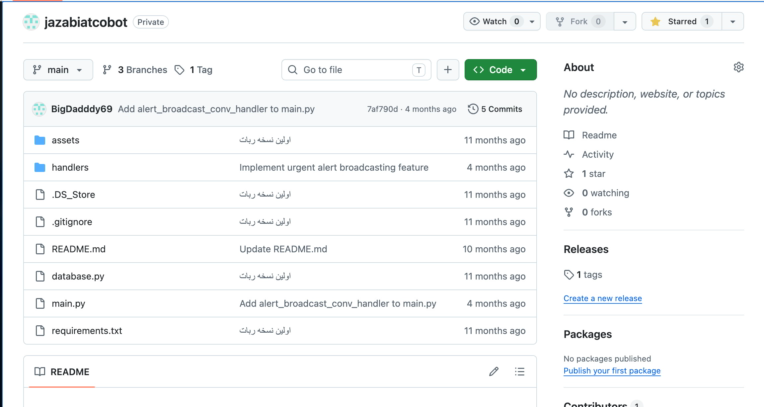Open the main.py file
The width and height of the screenshot is (764, 407).
click(68, 303)
